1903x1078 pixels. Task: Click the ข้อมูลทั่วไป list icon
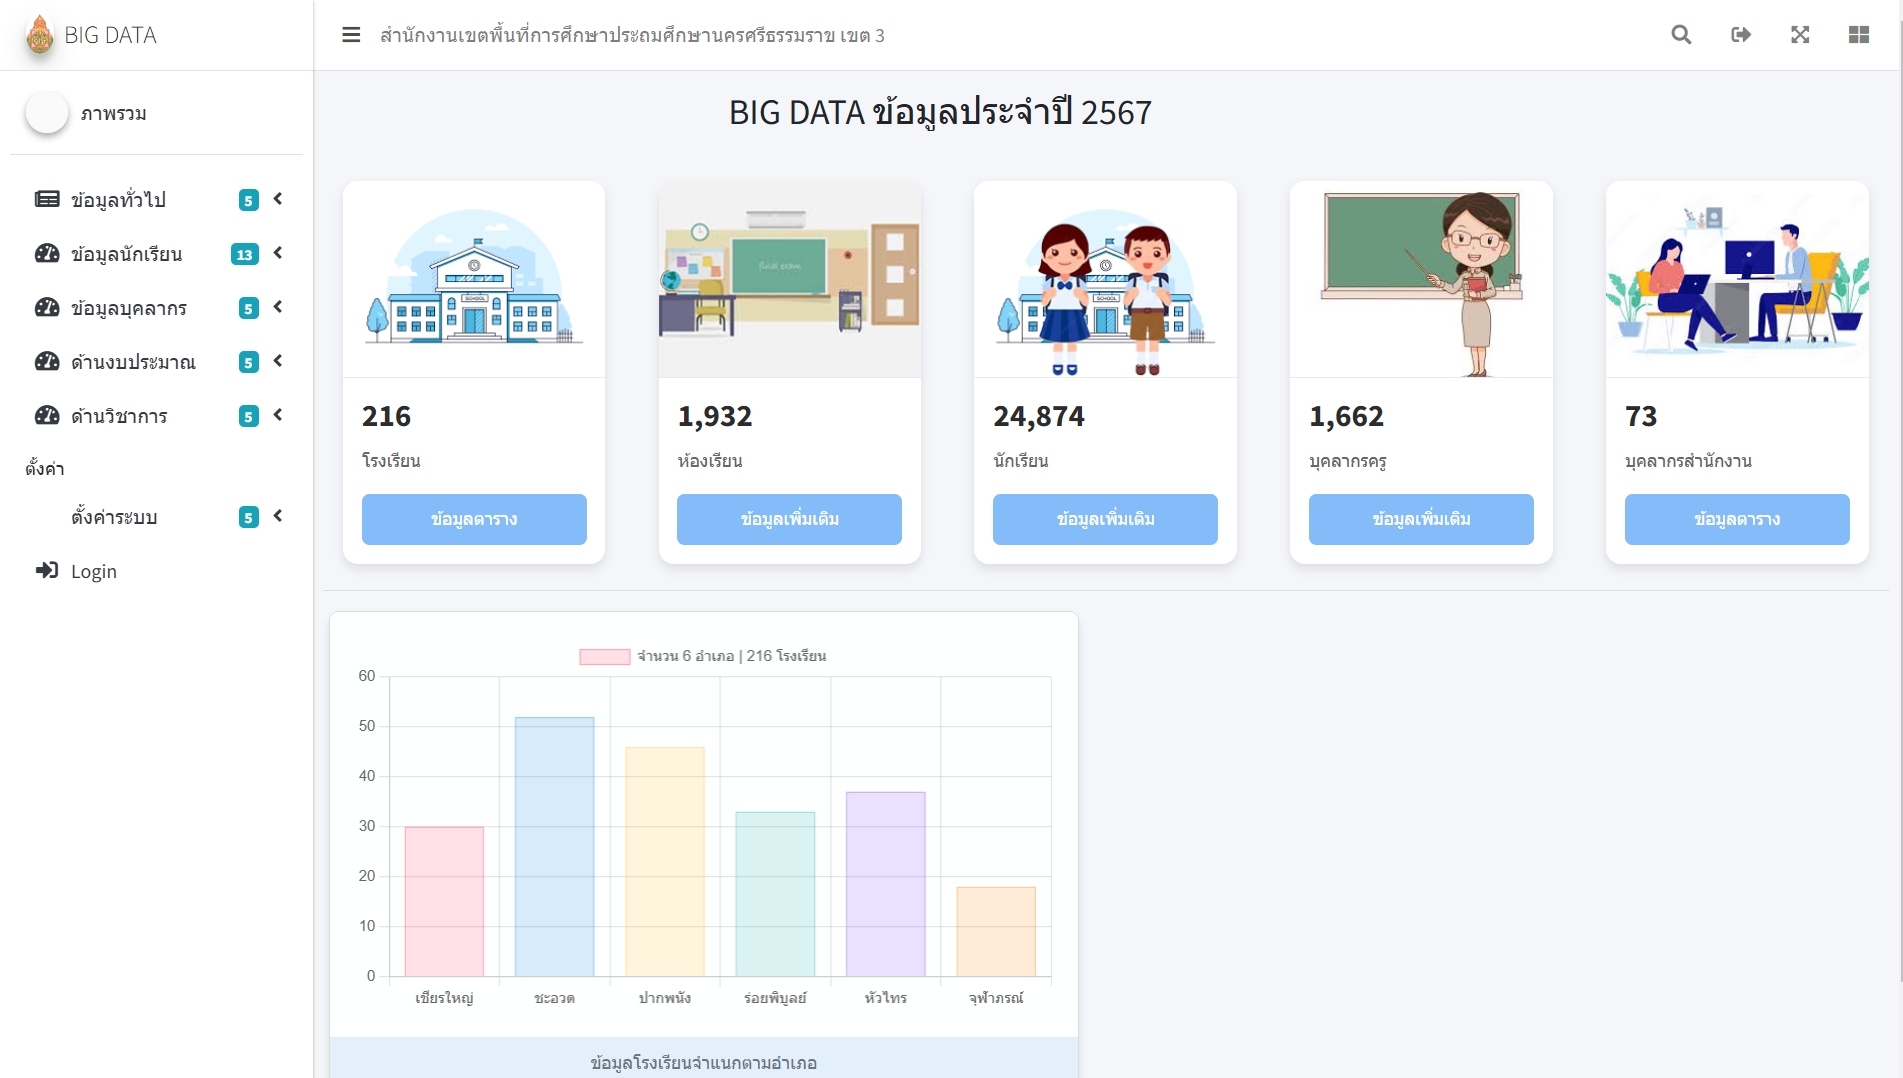tap(47, 200)
